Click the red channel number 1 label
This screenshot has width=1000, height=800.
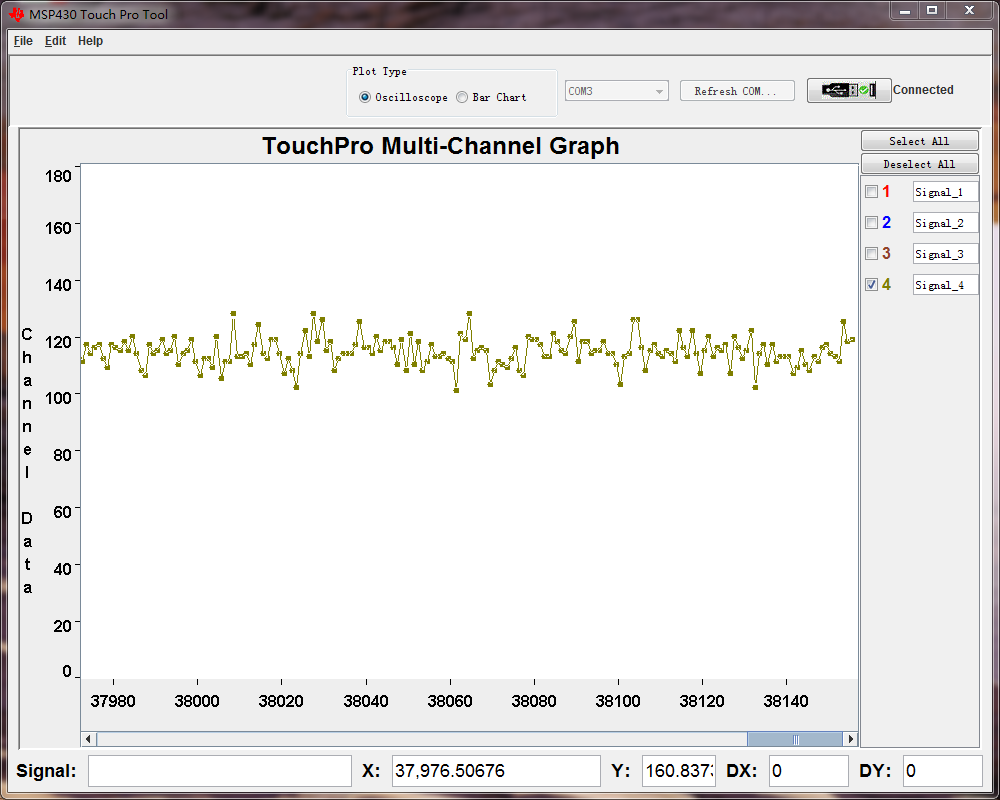pyautogui.click(x=886, y=191)
